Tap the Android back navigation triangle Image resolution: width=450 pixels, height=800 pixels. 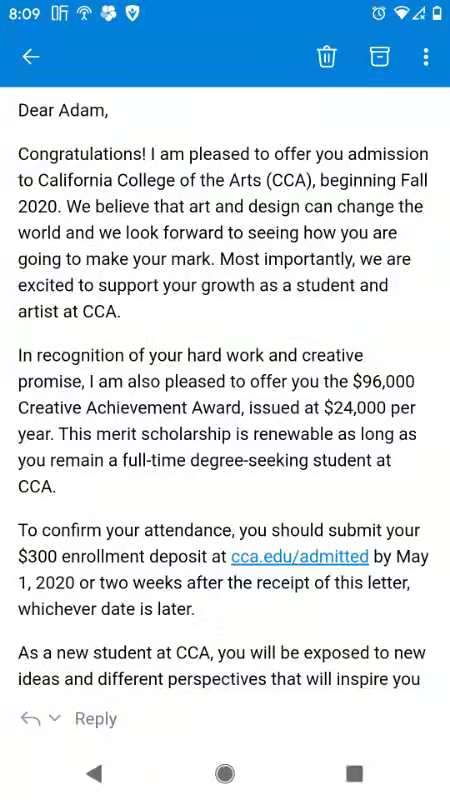point(94,774)
